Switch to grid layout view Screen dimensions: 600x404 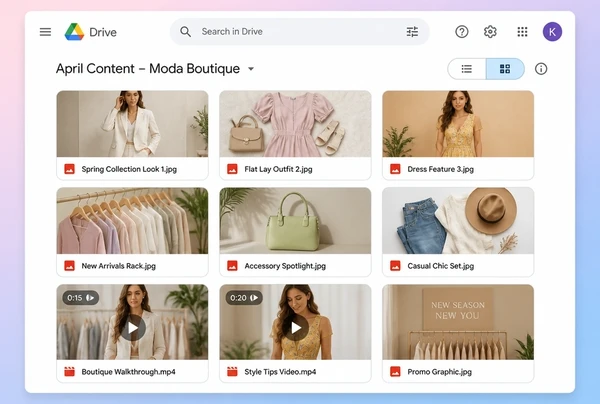click(505, 69)
